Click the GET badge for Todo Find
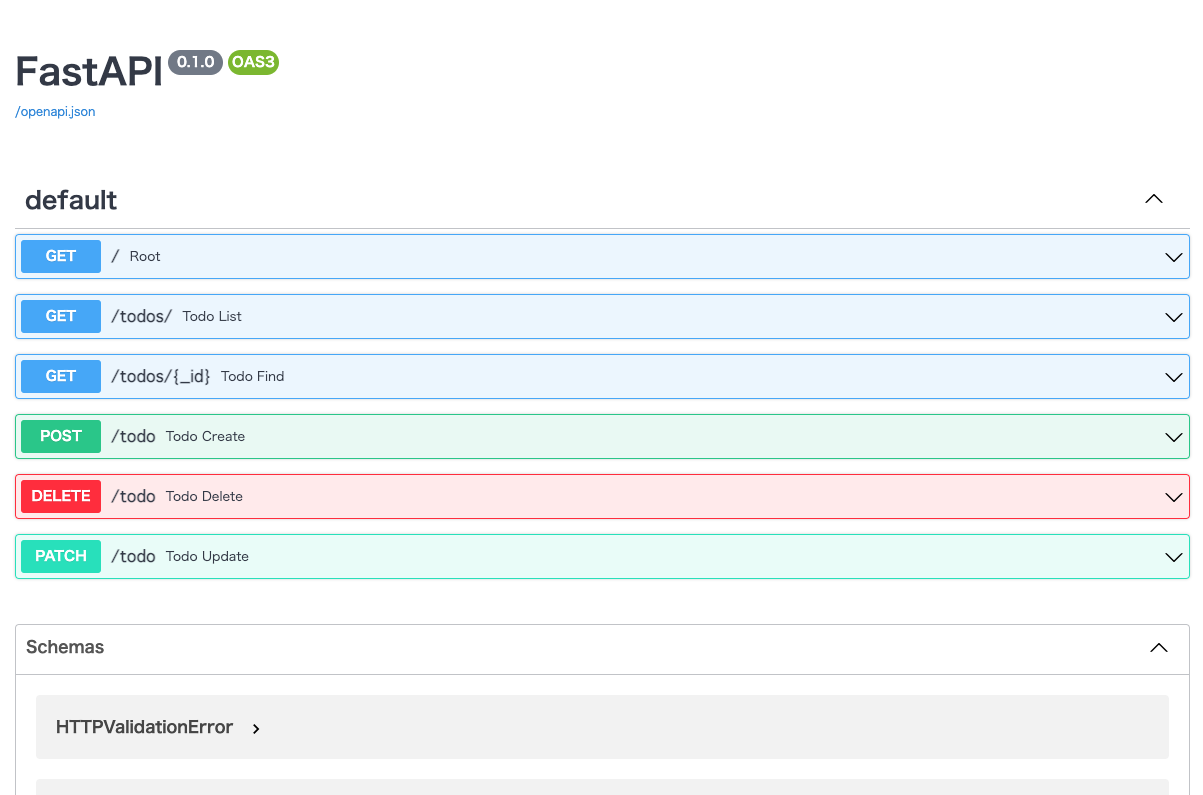The height and width of the screenshot is (795, 1203). coord(61,376)
